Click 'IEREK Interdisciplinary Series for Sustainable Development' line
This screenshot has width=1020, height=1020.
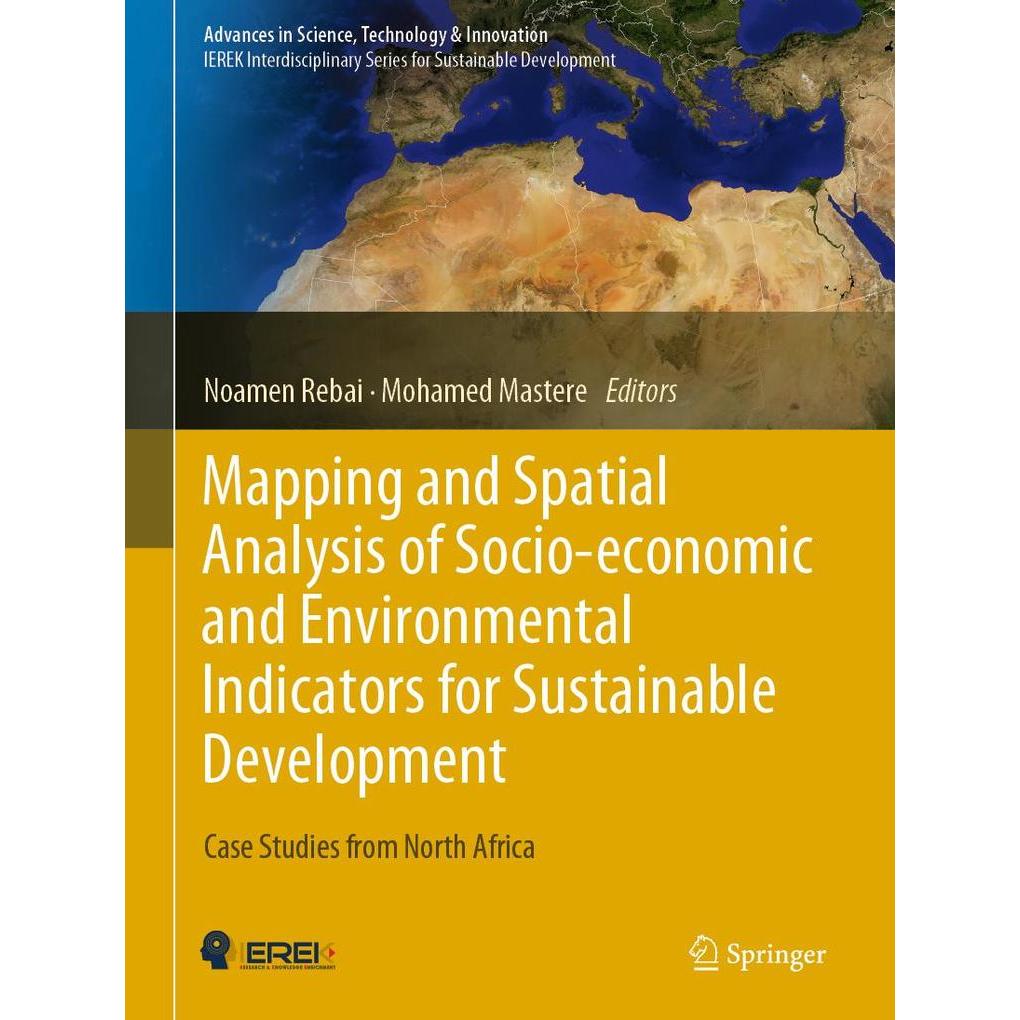395,59
